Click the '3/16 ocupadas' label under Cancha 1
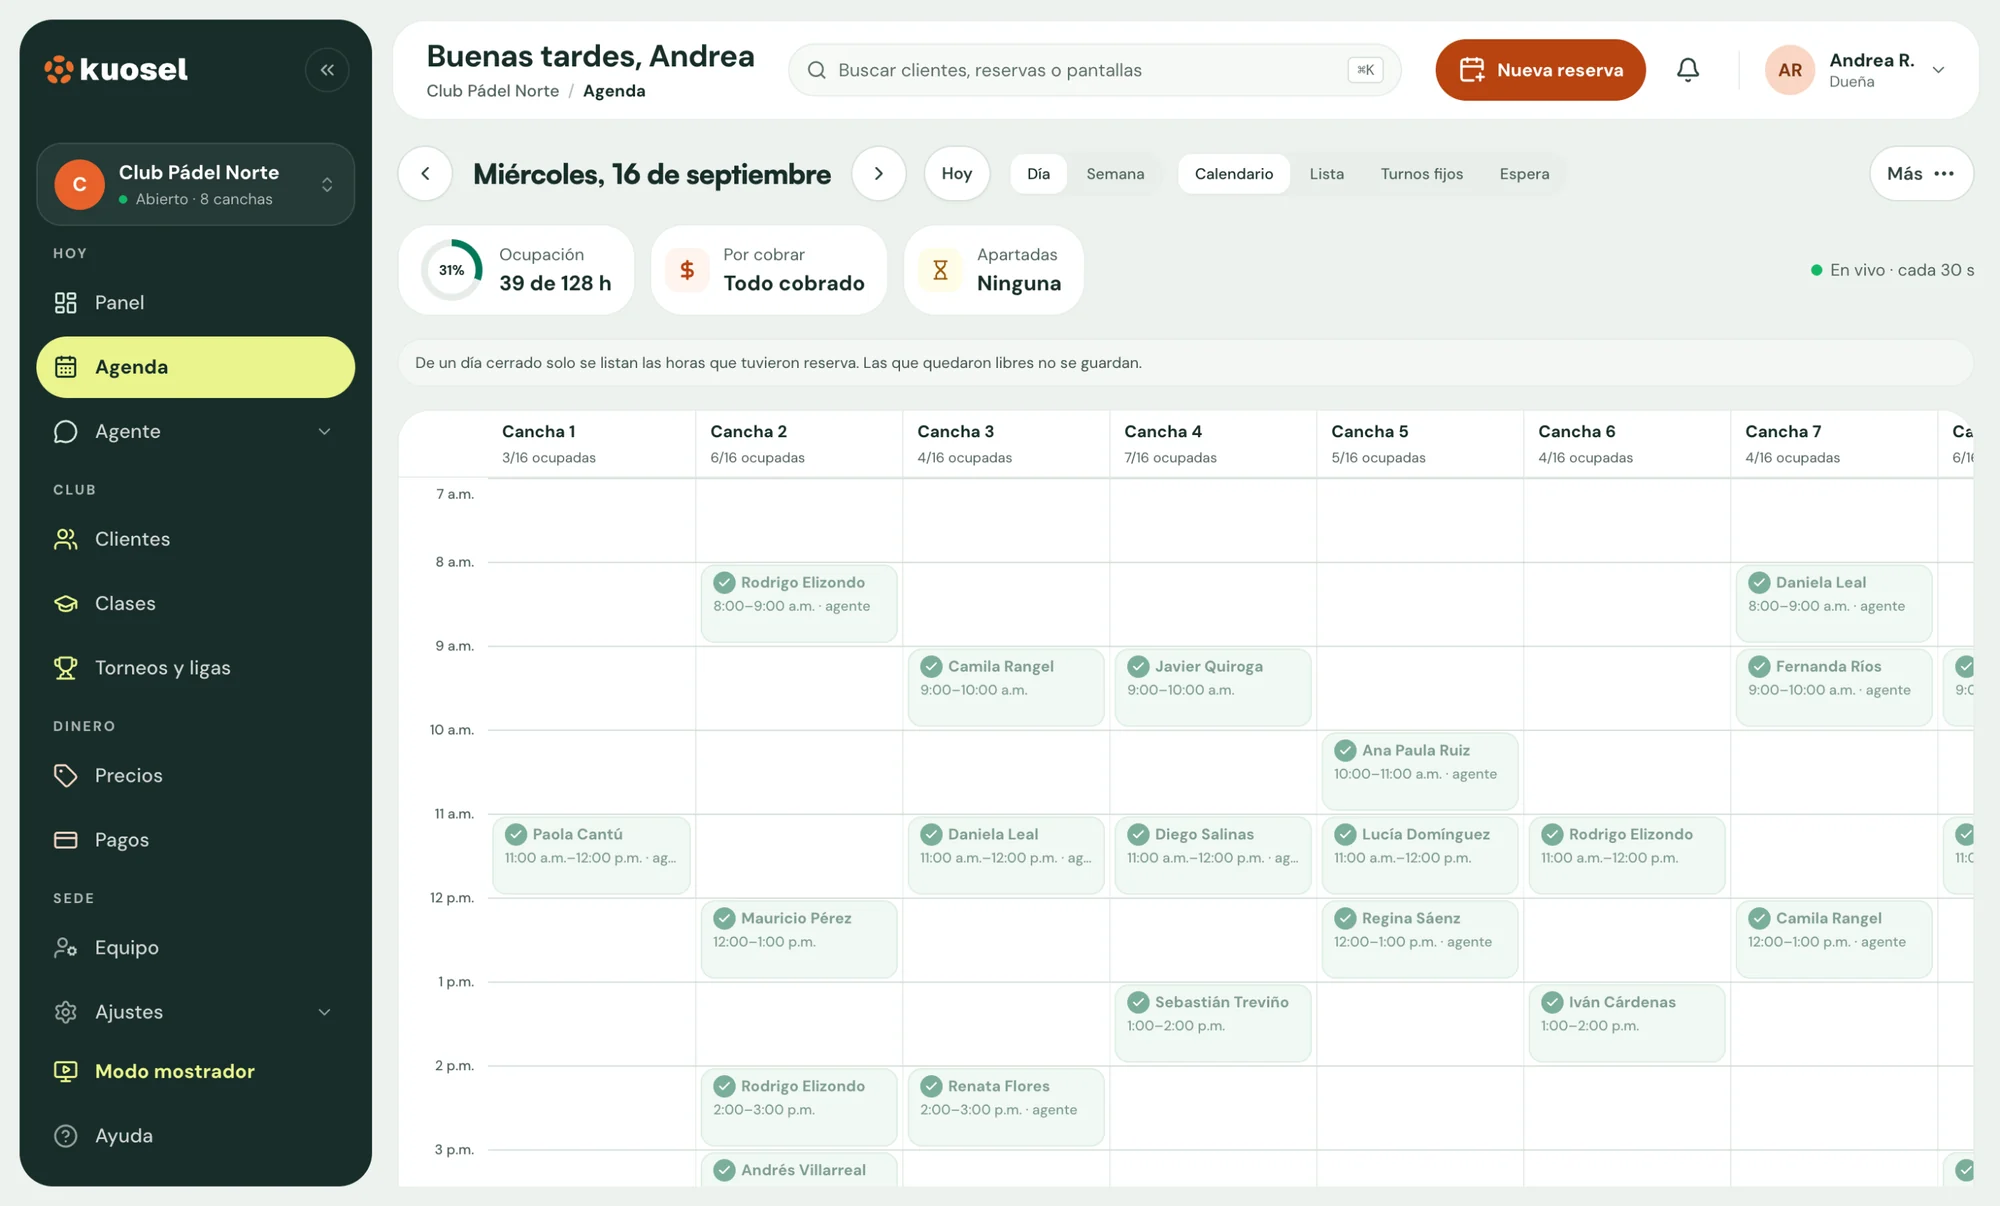 click(549, 458)
